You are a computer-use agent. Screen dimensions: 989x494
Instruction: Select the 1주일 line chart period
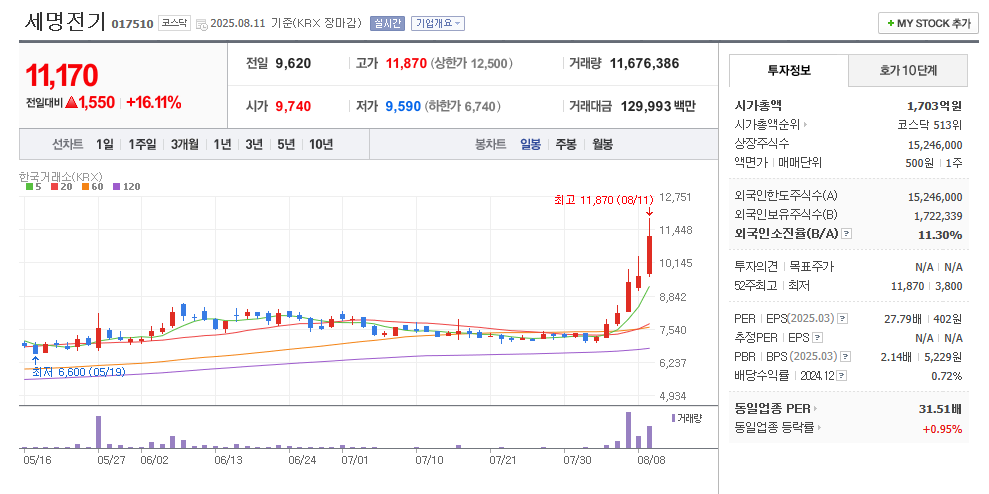click(x=142, y=144)
